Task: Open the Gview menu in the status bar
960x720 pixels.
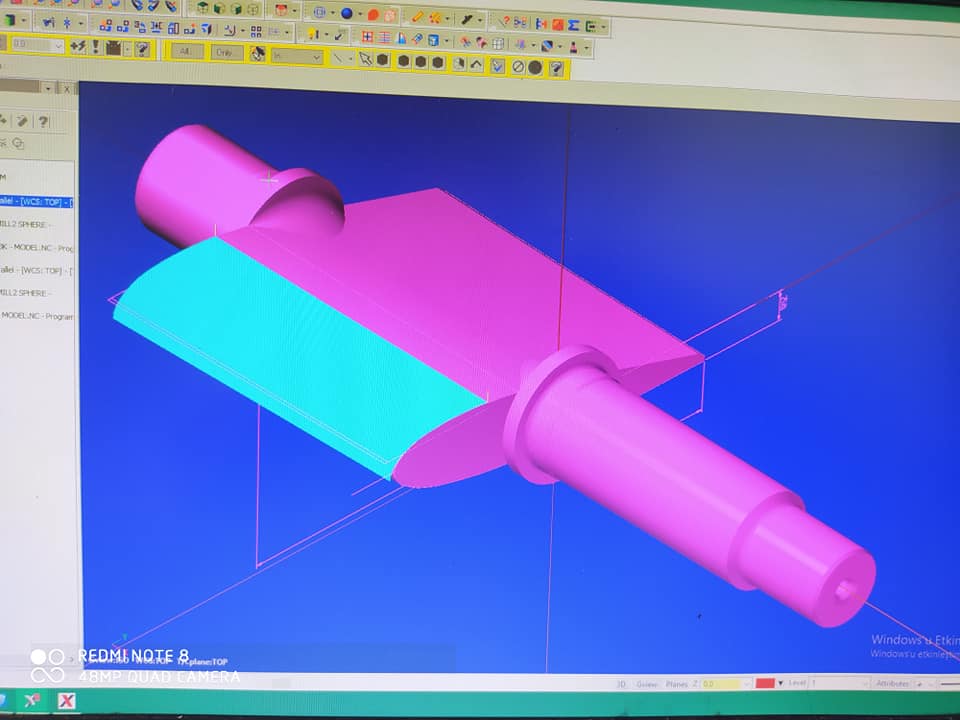Action: coord(648,684)
